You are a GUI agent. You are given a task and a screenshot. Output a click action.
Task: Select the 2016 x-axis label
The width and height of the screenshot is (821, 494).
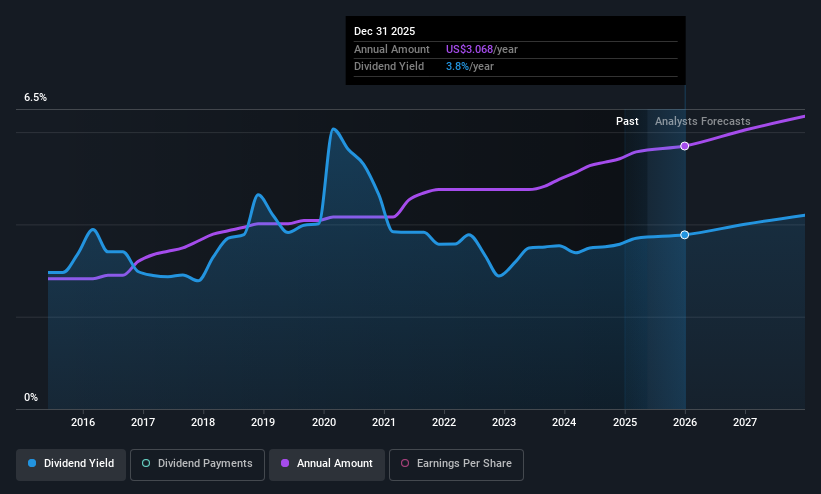pos(83,422)
